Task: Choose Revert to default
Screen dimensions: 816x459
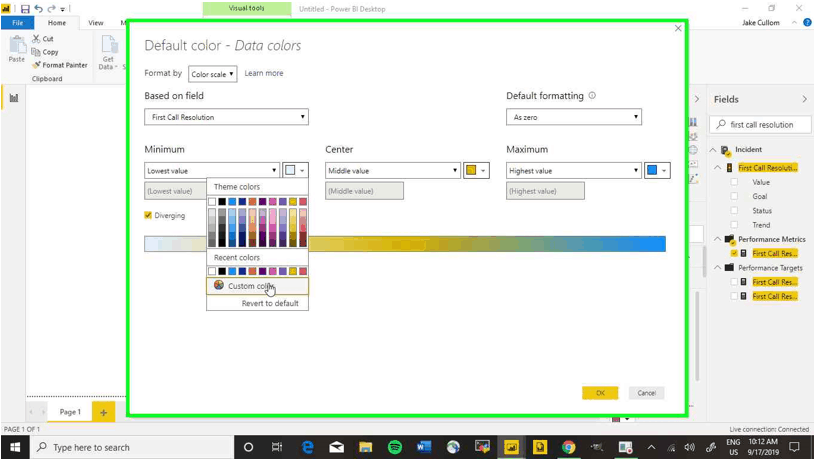Action: coord(270,303)
